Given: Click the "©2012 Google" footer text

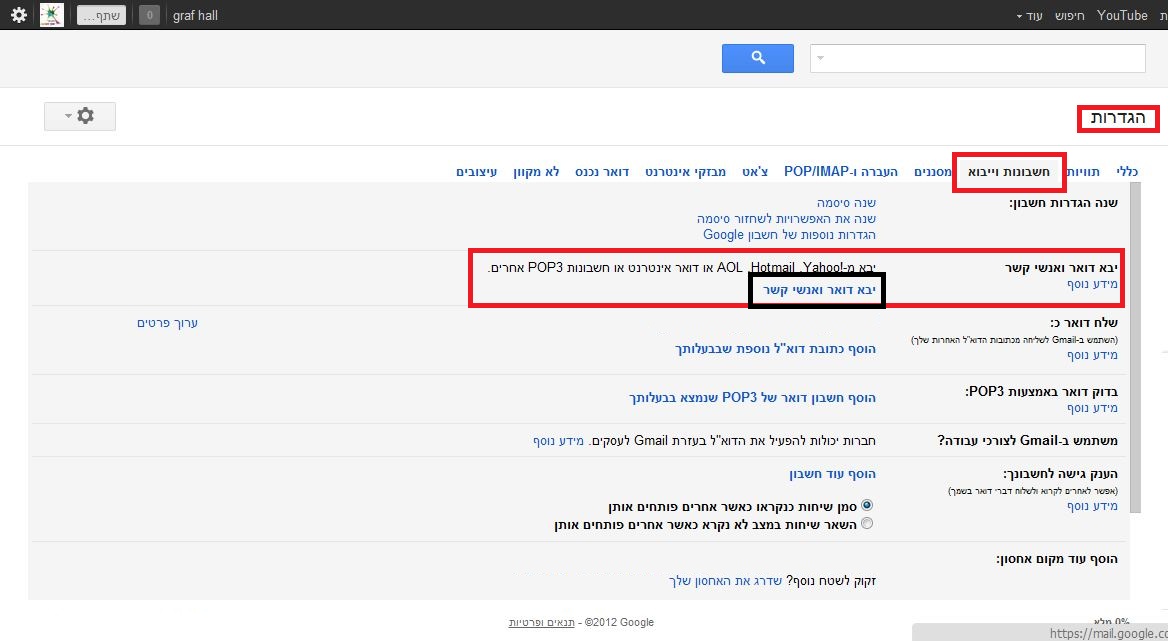Looking at the screenshot, I should click(x=620, y=622).
